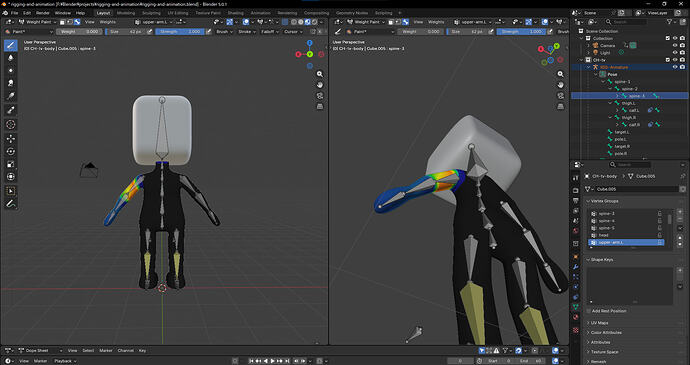
Task: Toggle the lock on spine-3 vertex group
Action: click(660, 214)
